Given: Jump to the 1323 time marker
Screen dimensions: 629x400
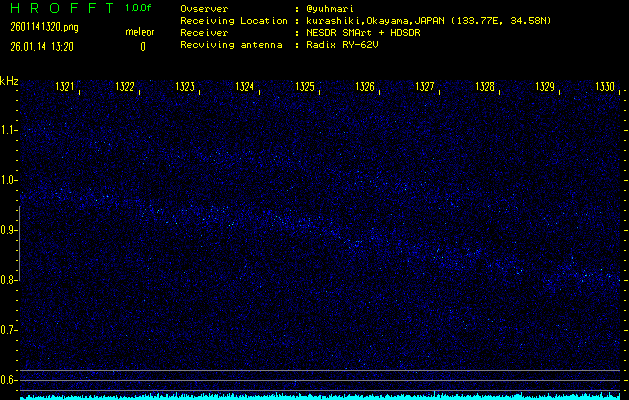Looking at the screenshot, I should pos(185,87).
